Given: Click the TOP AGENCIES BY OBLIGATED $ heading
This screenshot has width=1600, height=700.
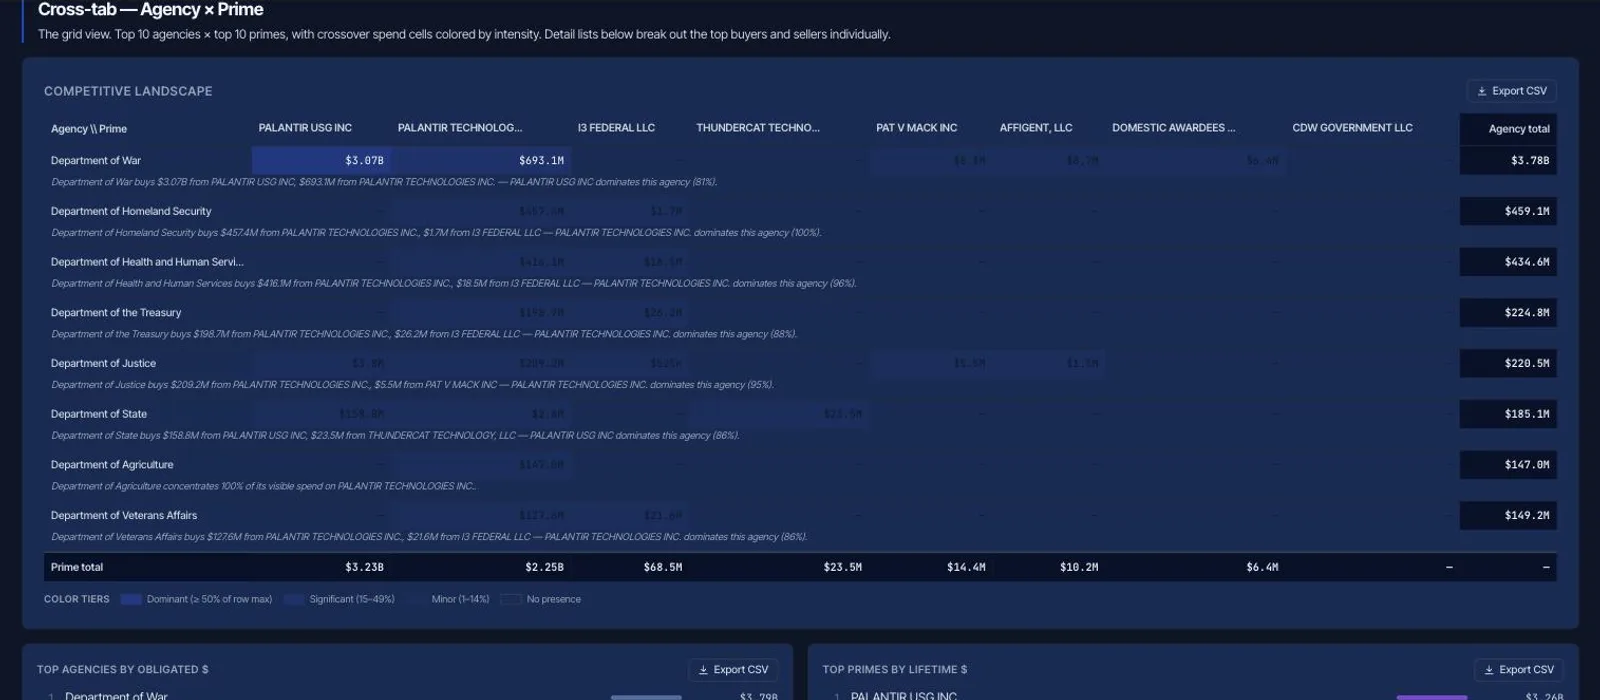Looking at the screenshot, I should (123, 670).
